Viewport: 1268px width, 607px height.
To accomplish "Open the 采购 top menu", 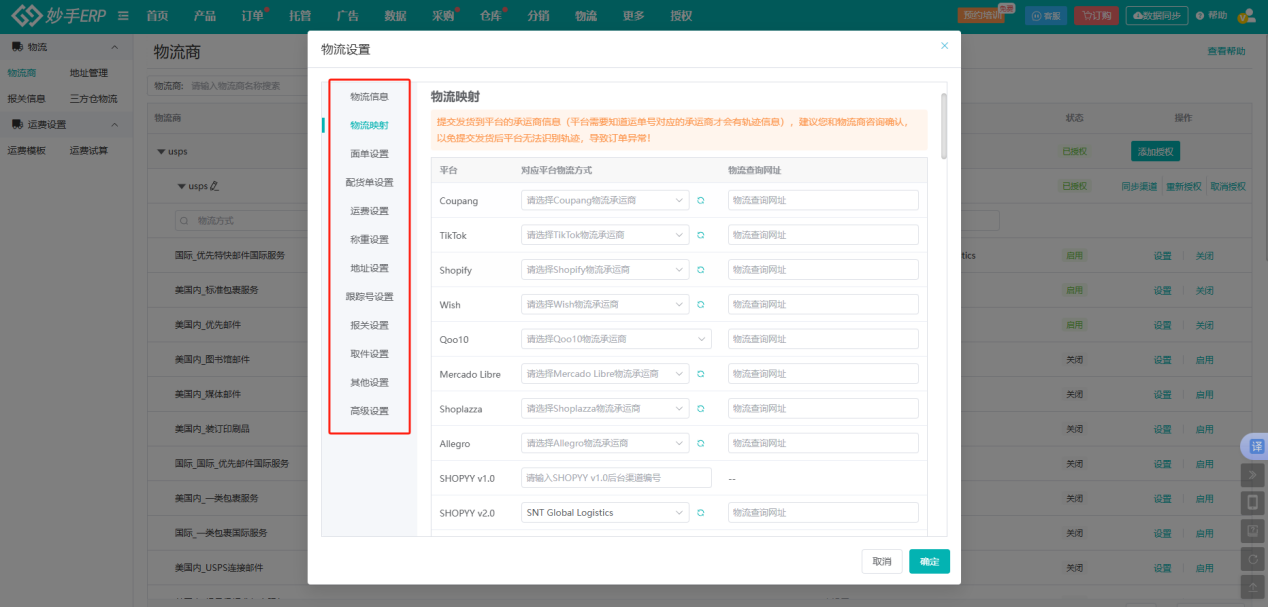I will tap(443, 16).
